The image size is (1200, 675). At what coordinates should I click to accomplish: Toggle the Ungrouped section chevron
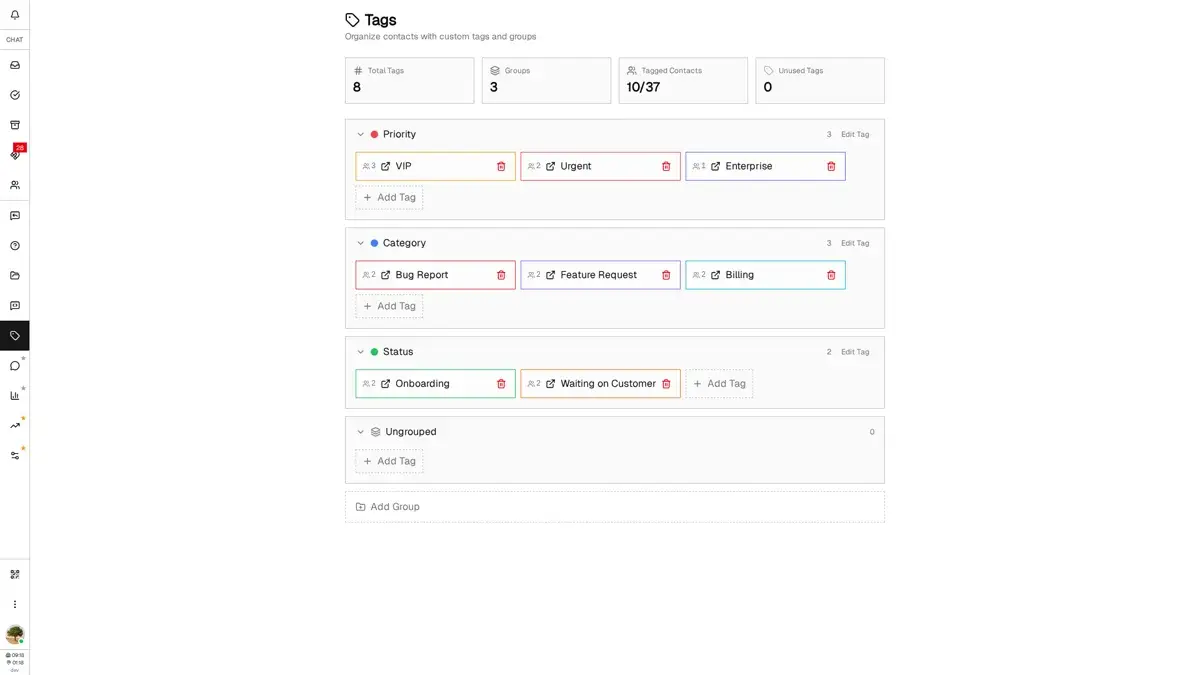tap(361, 432)
